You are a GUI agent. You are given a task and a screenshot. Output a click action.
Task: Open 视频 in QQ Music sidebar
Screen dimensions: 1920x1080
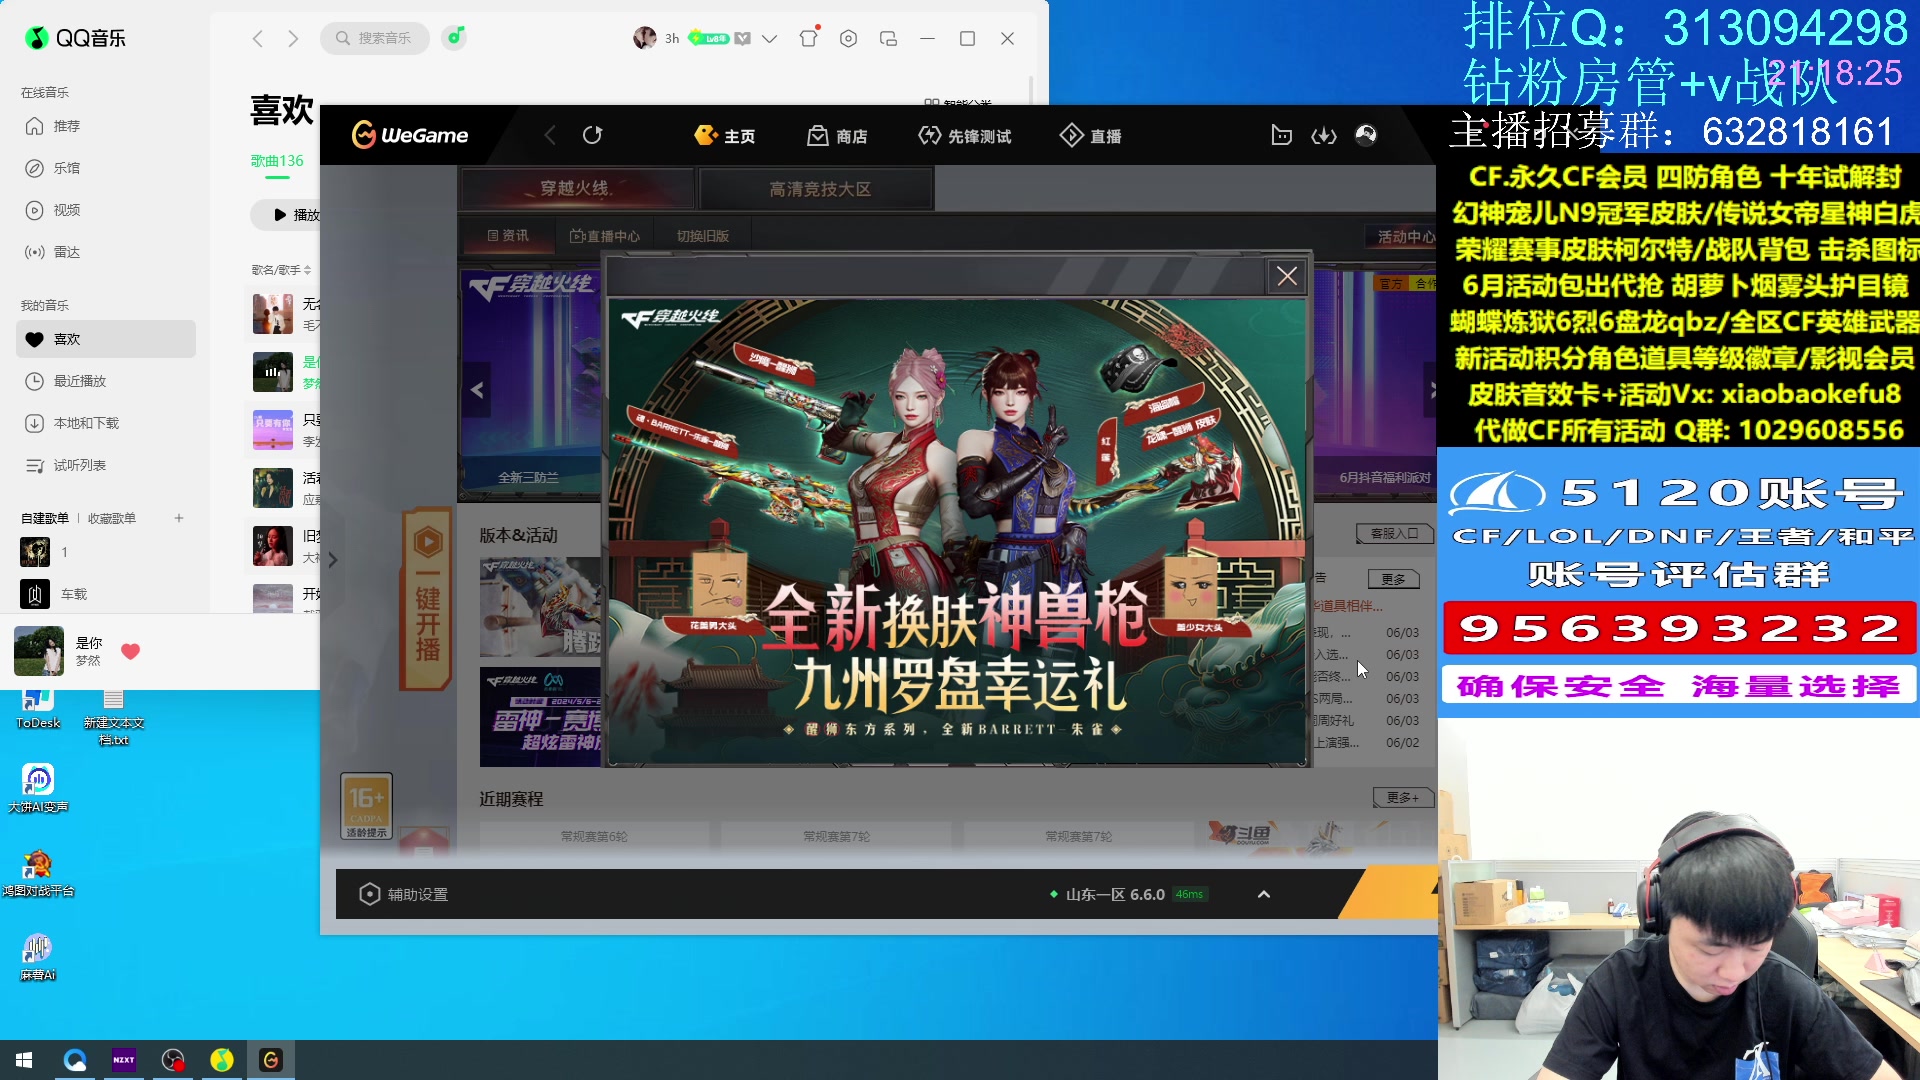[x=106, y=210]
